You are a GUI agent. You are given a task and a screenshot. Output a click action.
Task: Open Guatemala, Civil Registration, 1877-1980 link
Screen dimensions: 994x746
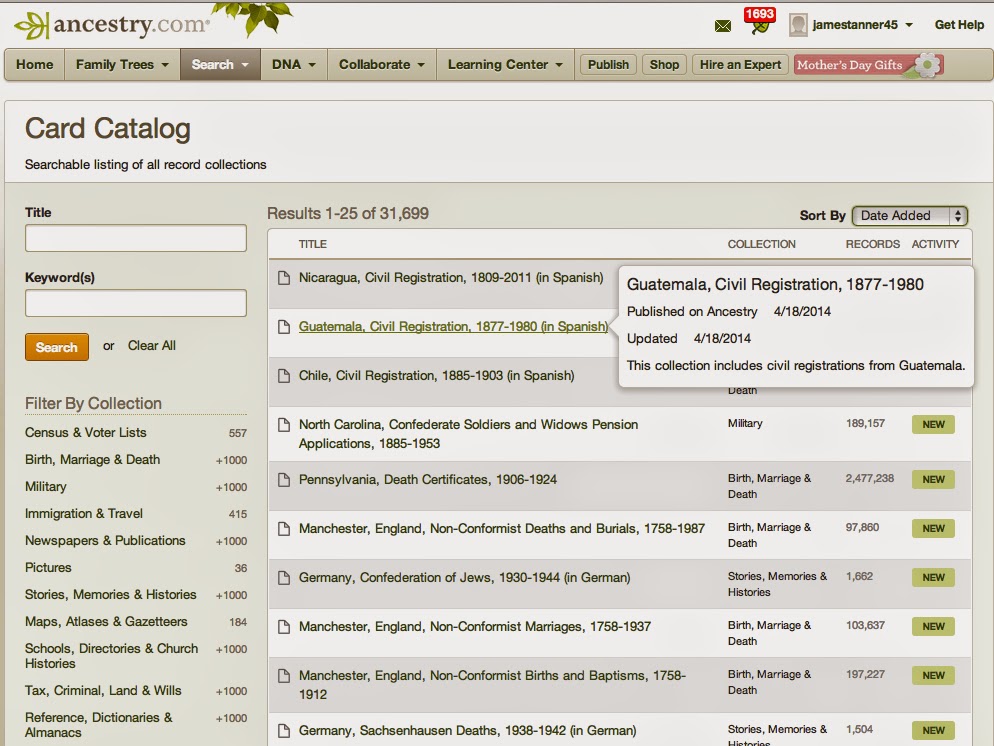(453, 326)
